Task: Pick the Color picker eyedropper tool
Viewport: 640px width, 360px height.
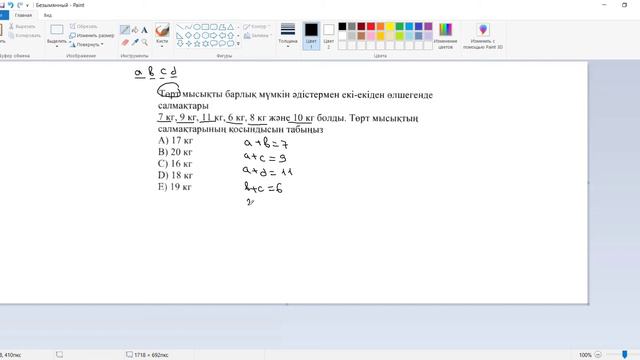Action: (x=135, y=42)
